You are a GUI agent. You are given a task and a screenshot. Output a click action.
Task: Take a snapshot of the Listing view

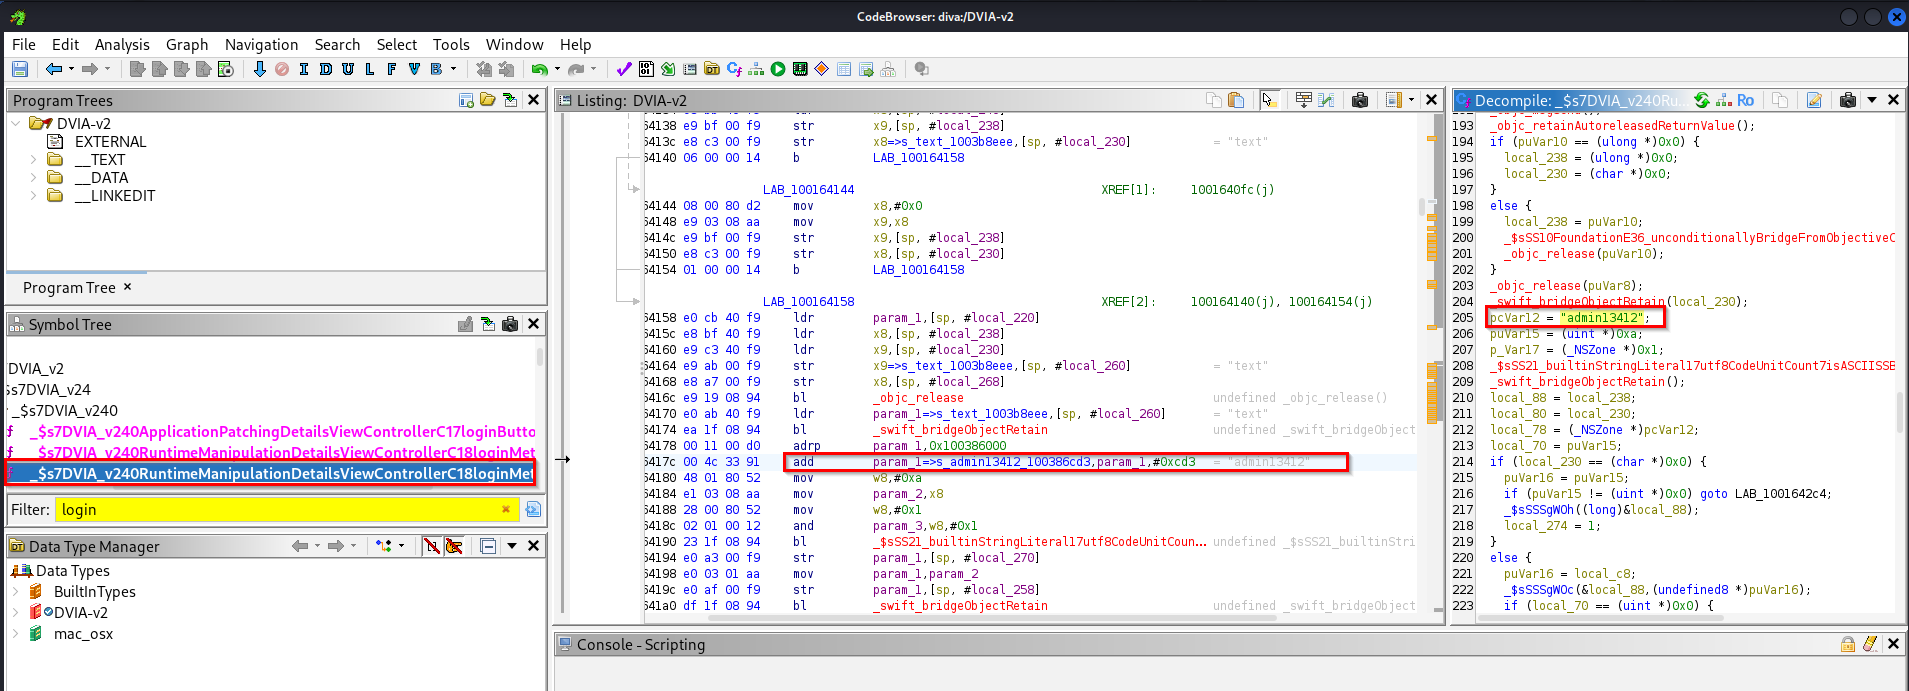pyautogui.click(x=1360, y=100)
